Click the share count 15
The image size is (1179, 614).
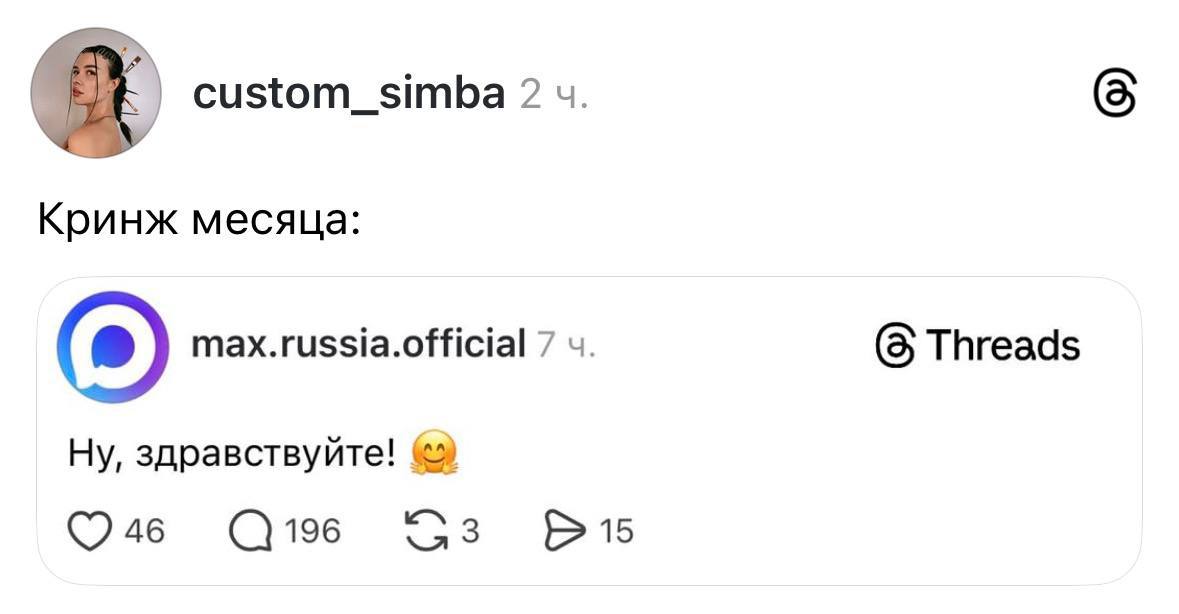tap(617, 531)
